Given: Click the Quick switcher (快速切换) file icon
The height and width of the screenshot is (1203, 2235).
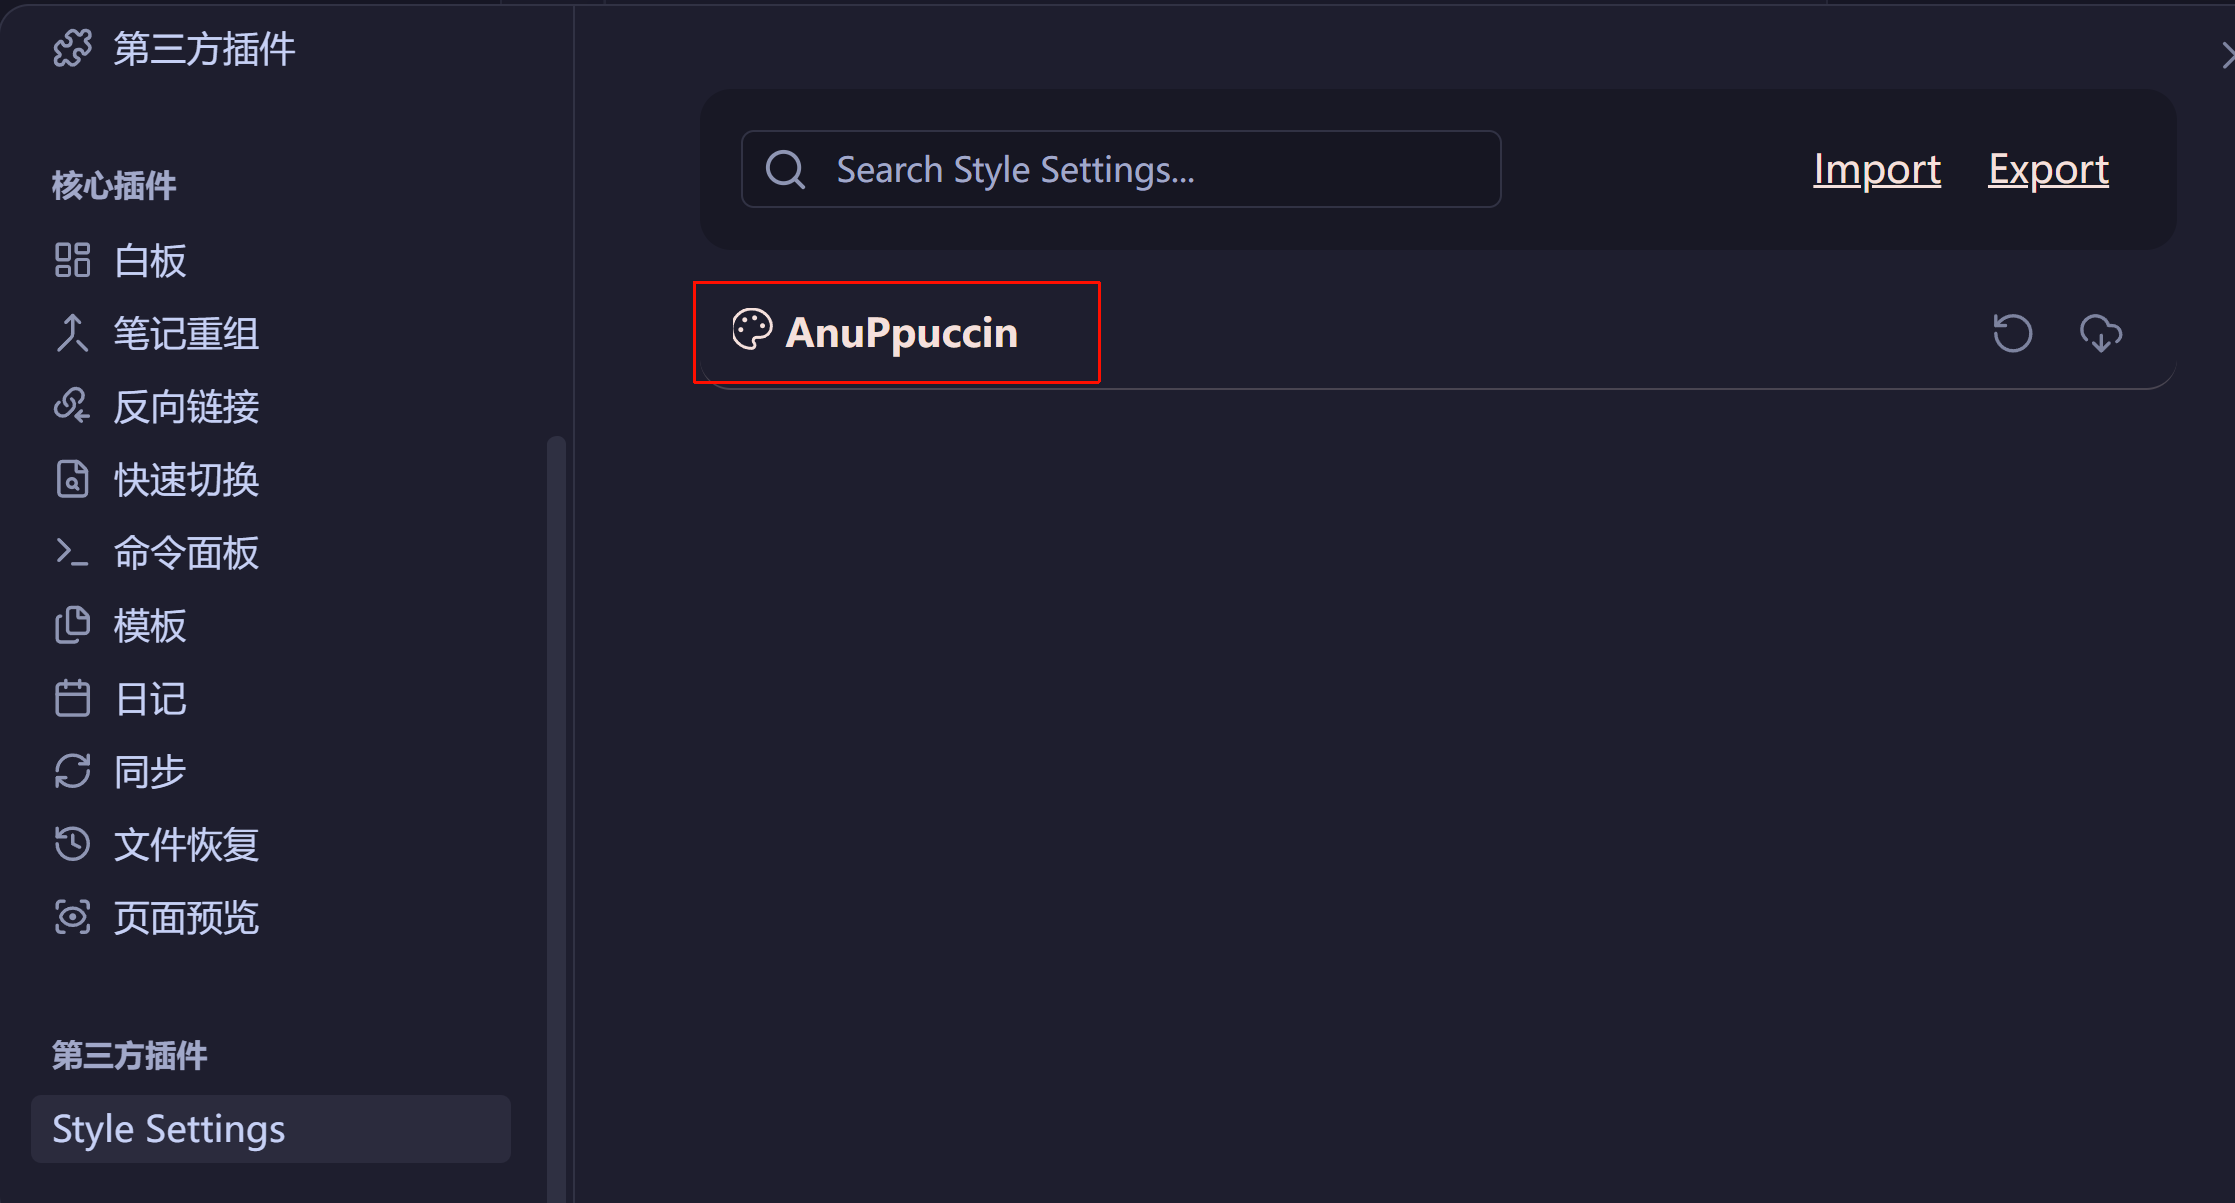Looking at the screenshot, I should pyautogui.click(x=72, y=480).
